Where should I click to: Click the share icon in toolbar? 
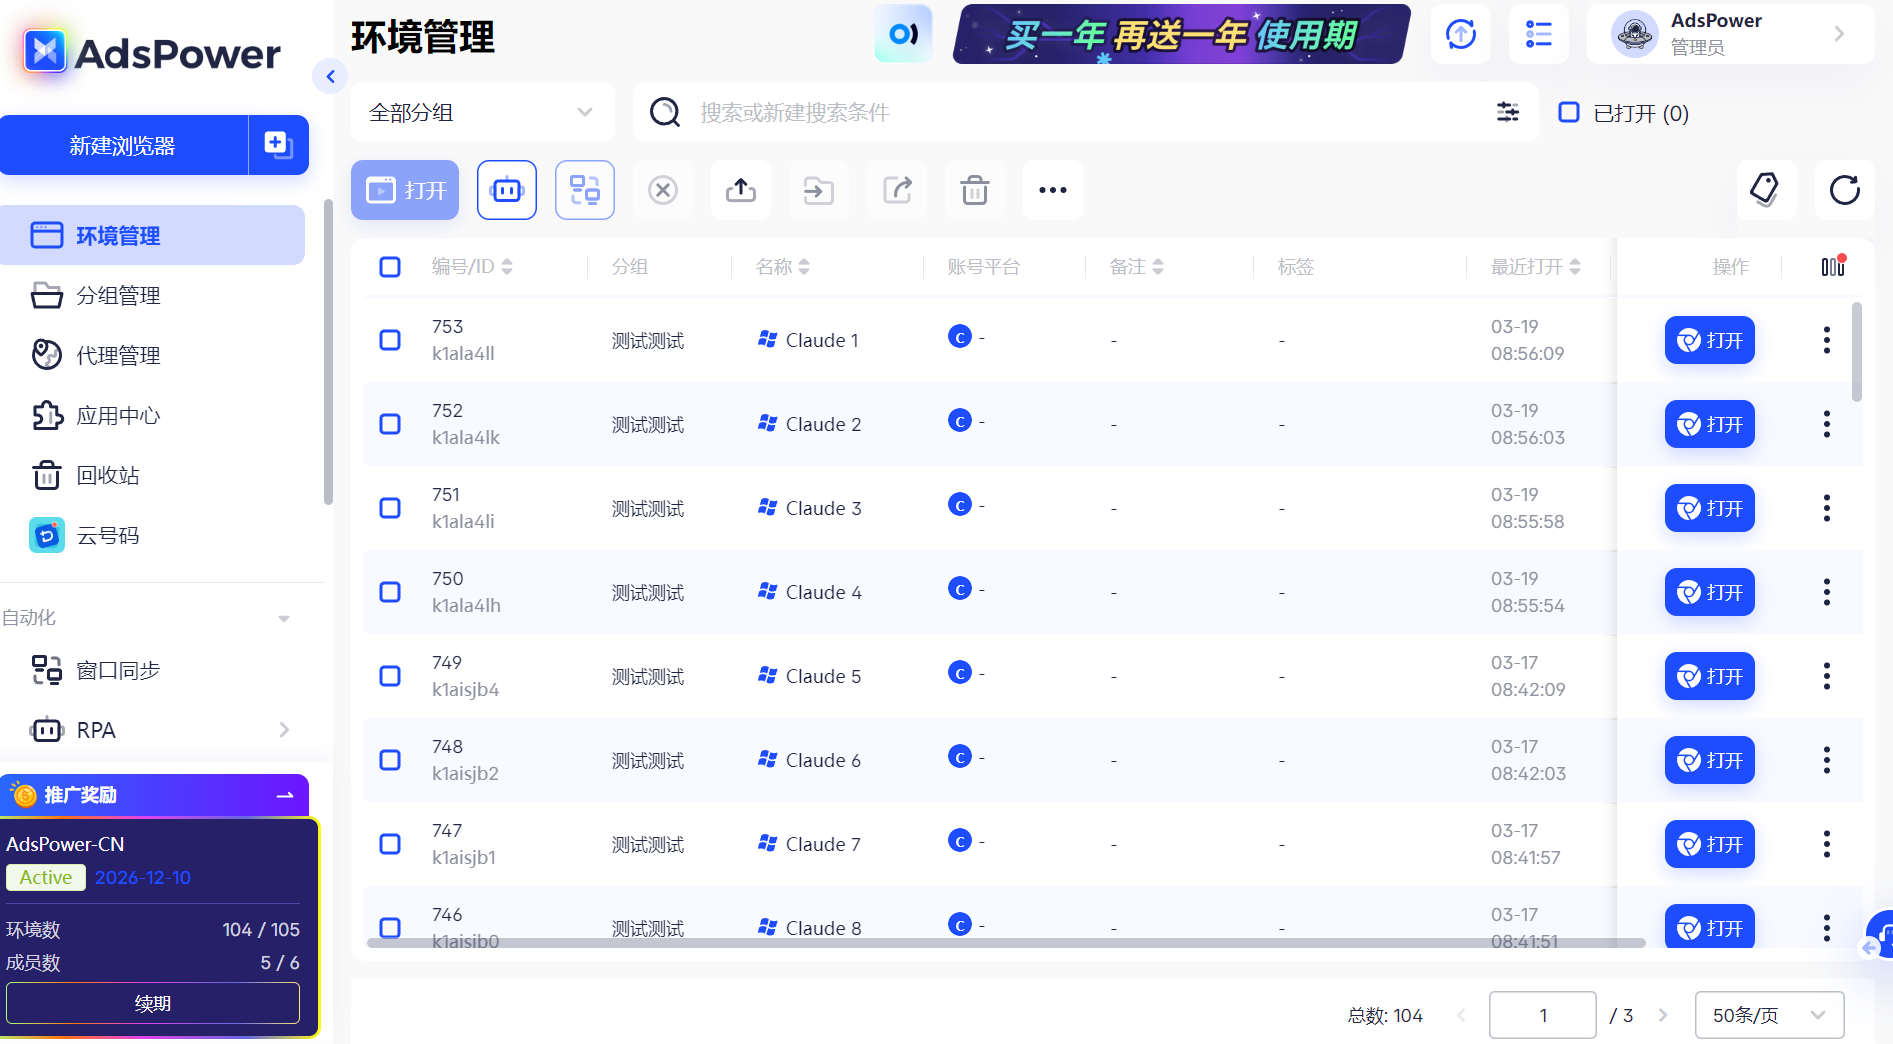coord(897,190)
